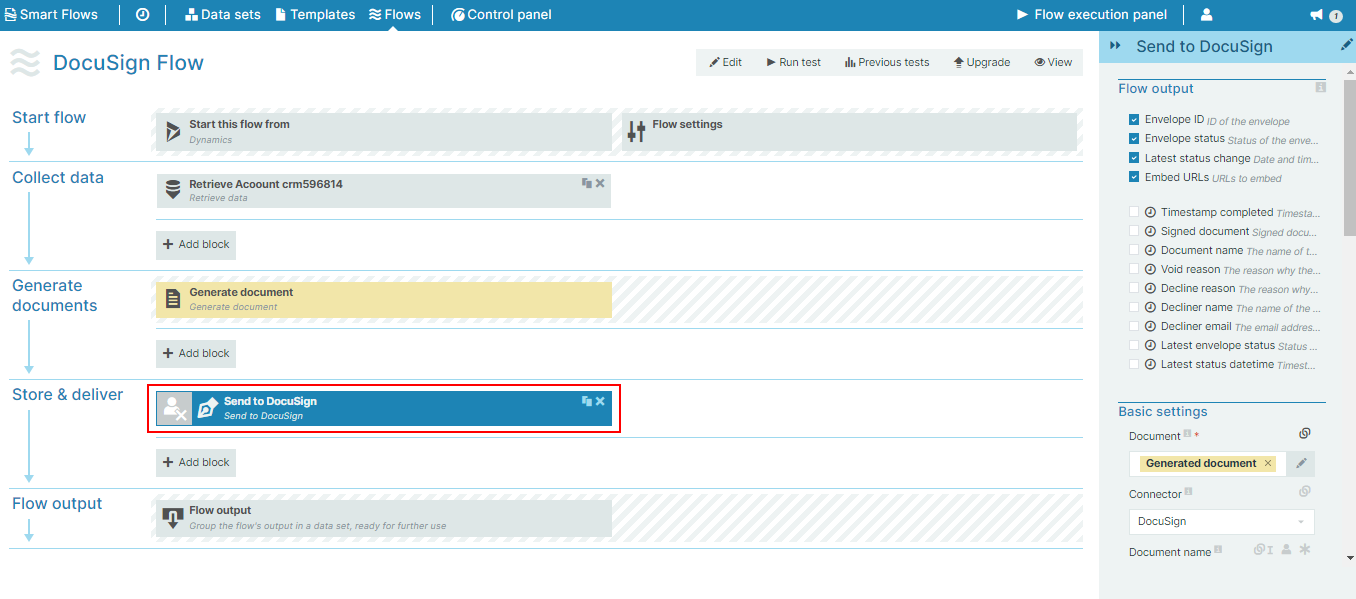The height and width of the screenshot is (599, 1356).
Task: Add block under Generate documents
Action: click(196, 353)
